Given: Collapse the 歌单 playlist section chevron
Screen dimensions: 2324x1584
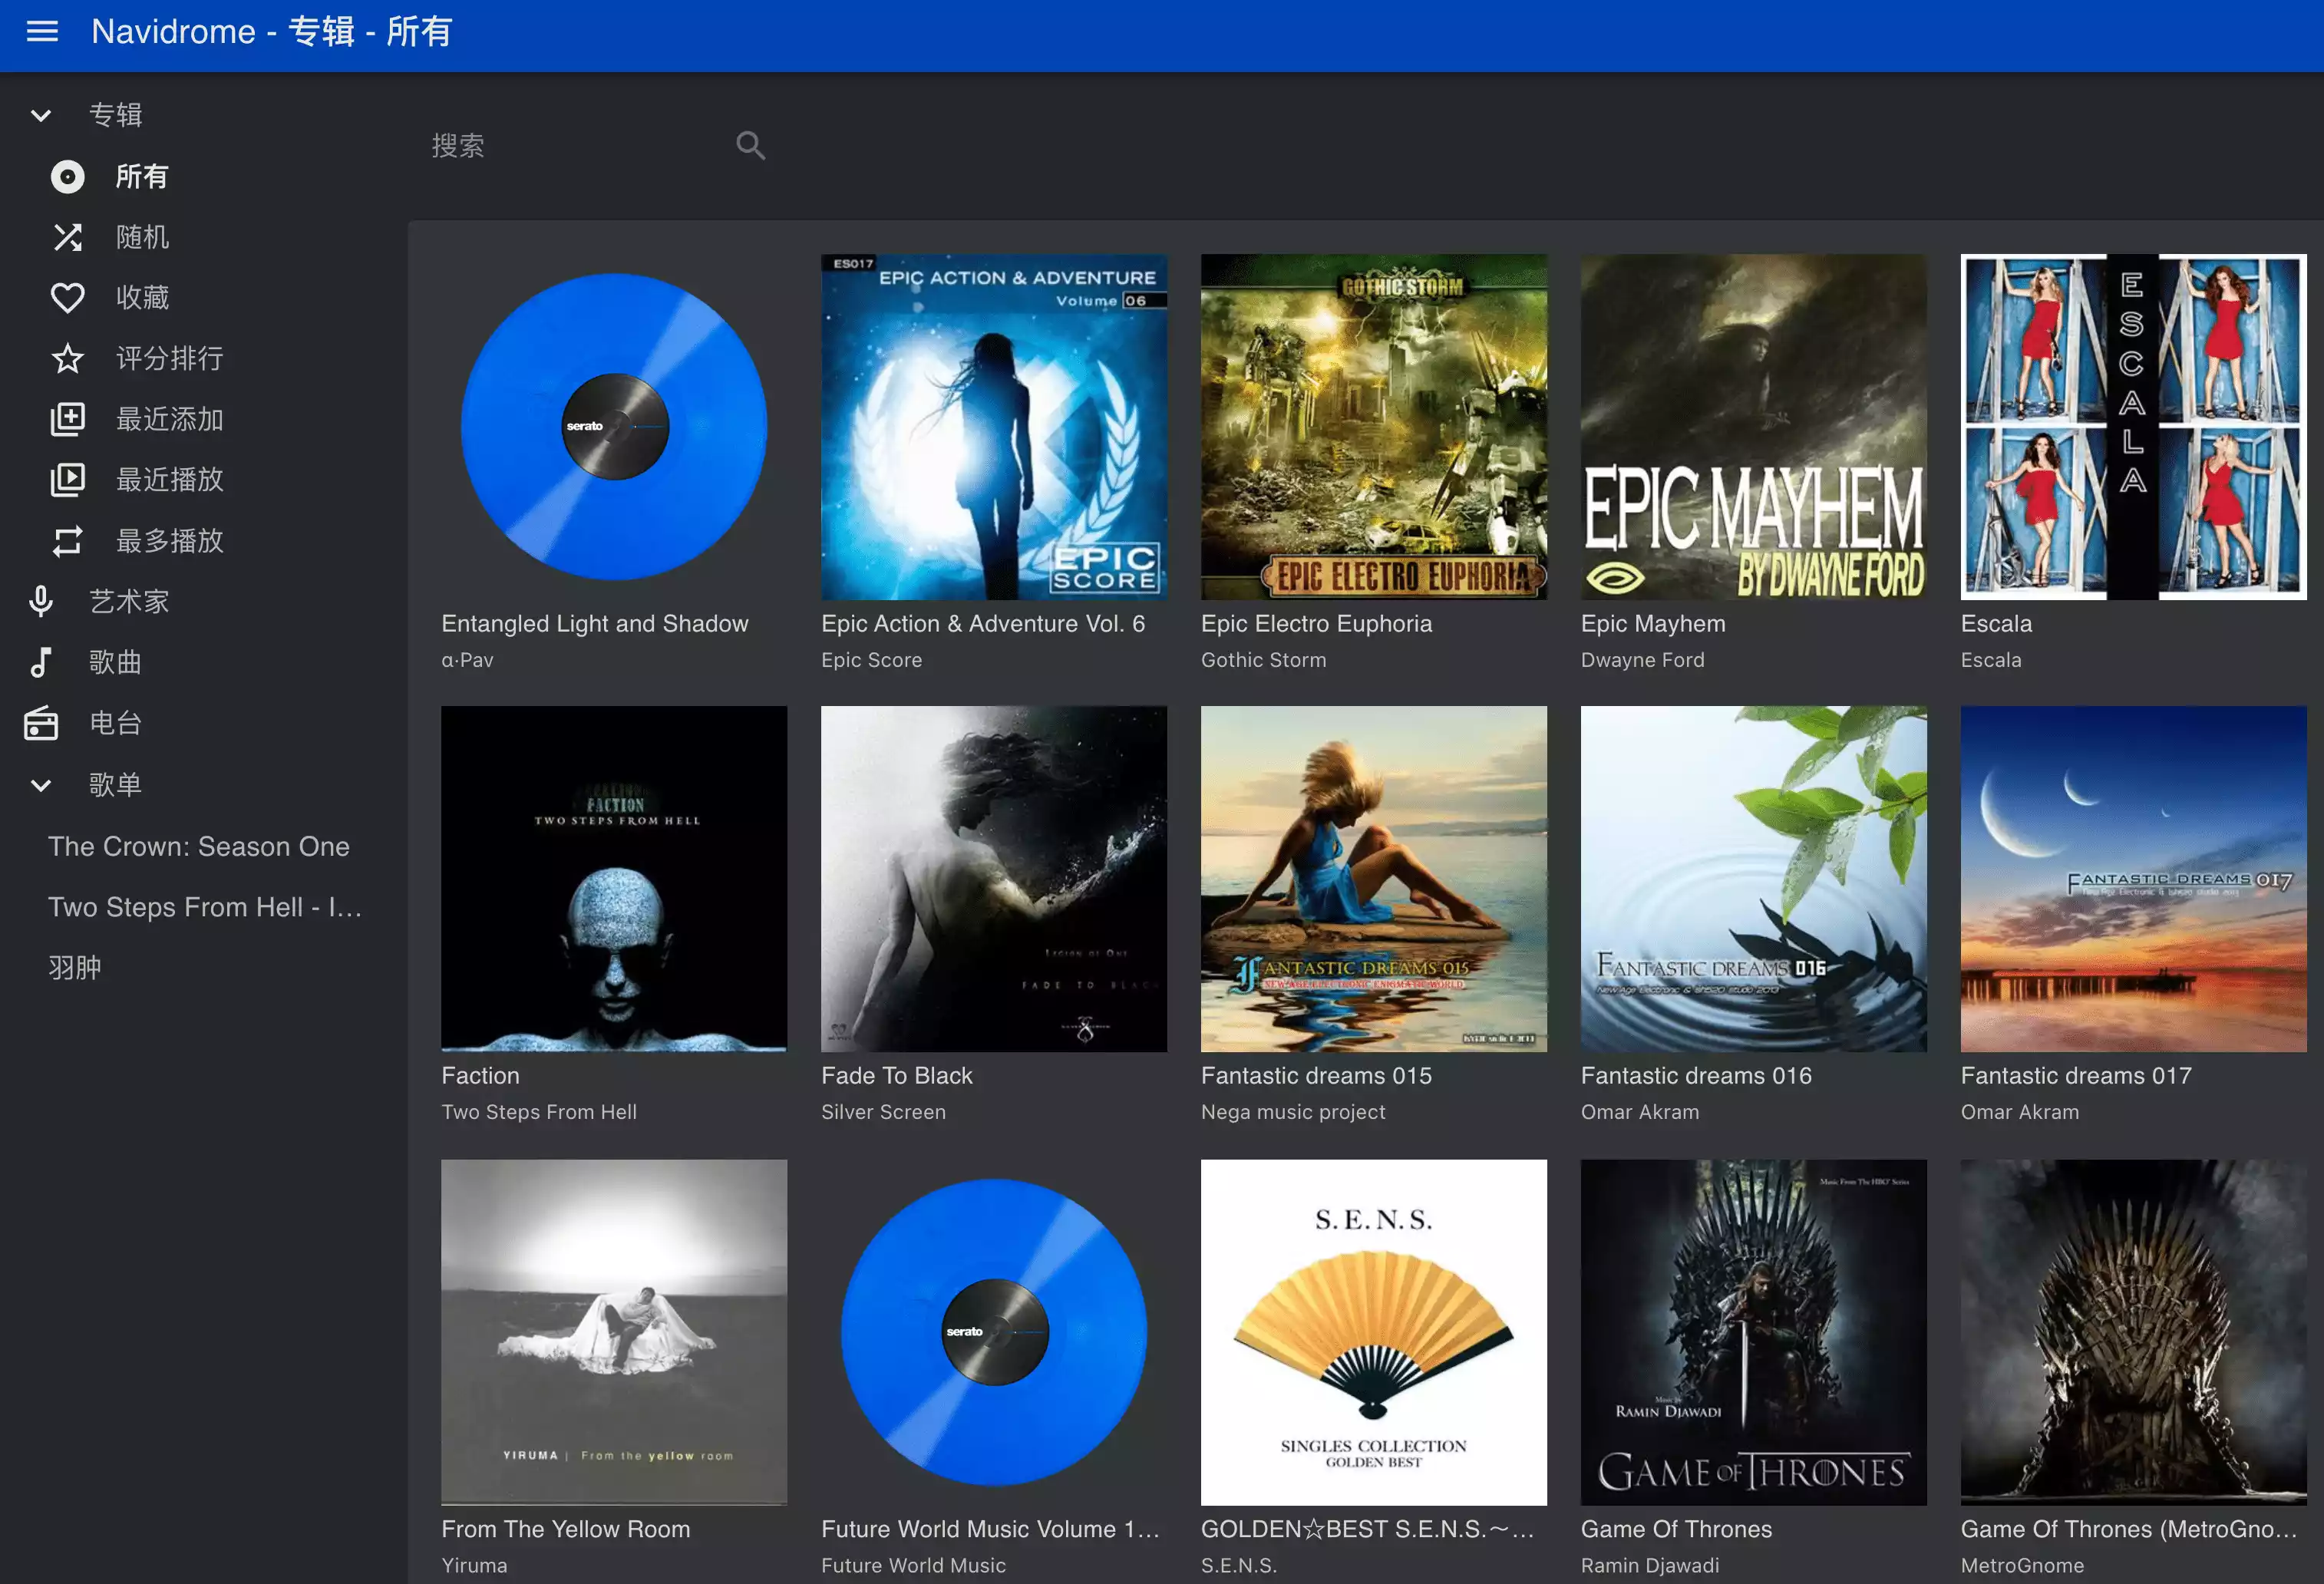Looking at the screenshot, I should point(41,785).
